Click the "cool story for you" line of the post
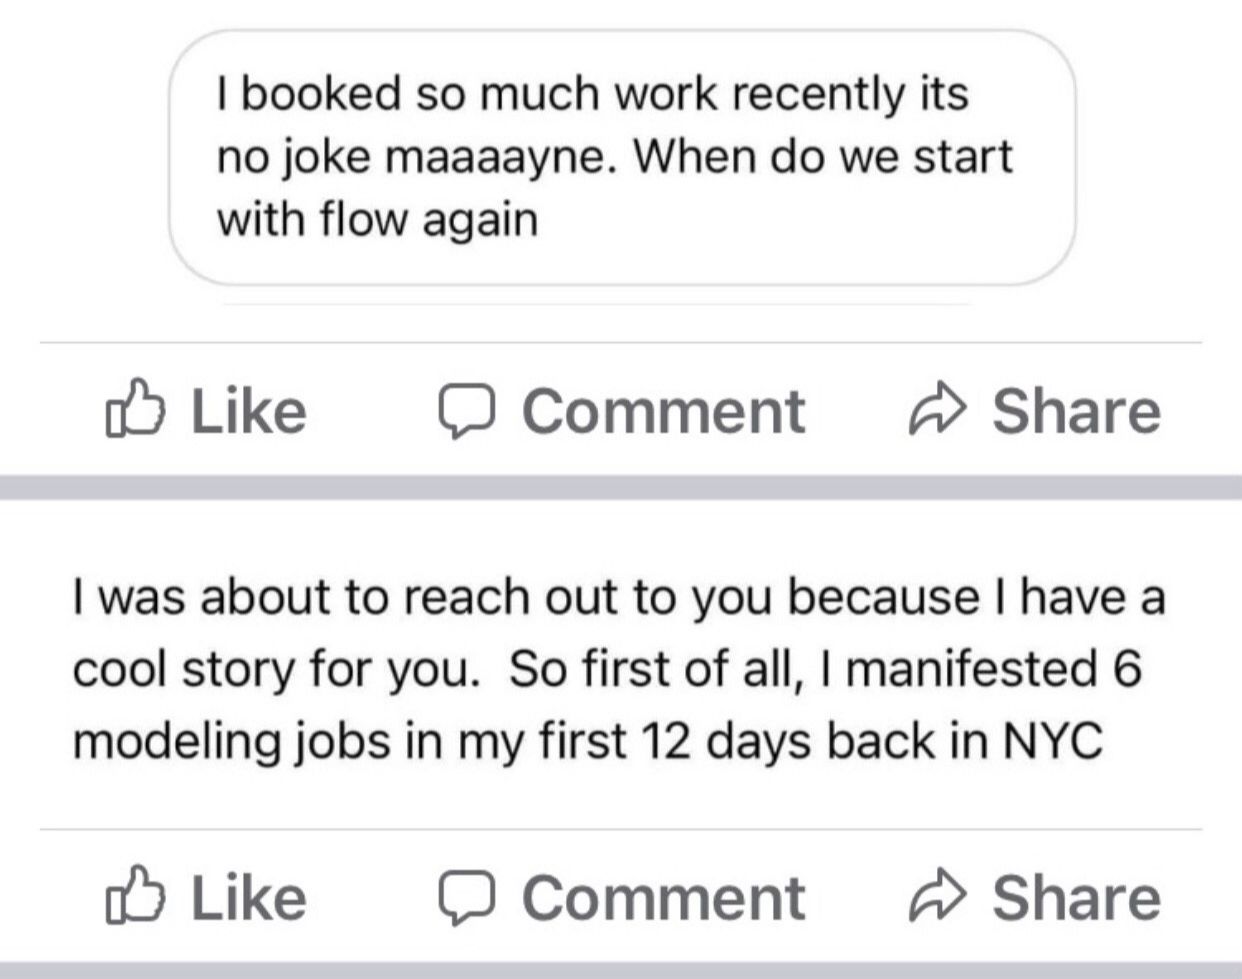1242x979 pixels. pos(605,669)
